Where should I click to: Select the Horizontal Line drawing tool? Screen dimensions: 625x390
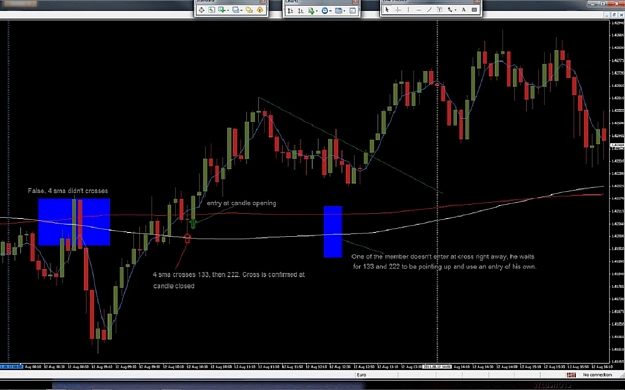[419, 10]
